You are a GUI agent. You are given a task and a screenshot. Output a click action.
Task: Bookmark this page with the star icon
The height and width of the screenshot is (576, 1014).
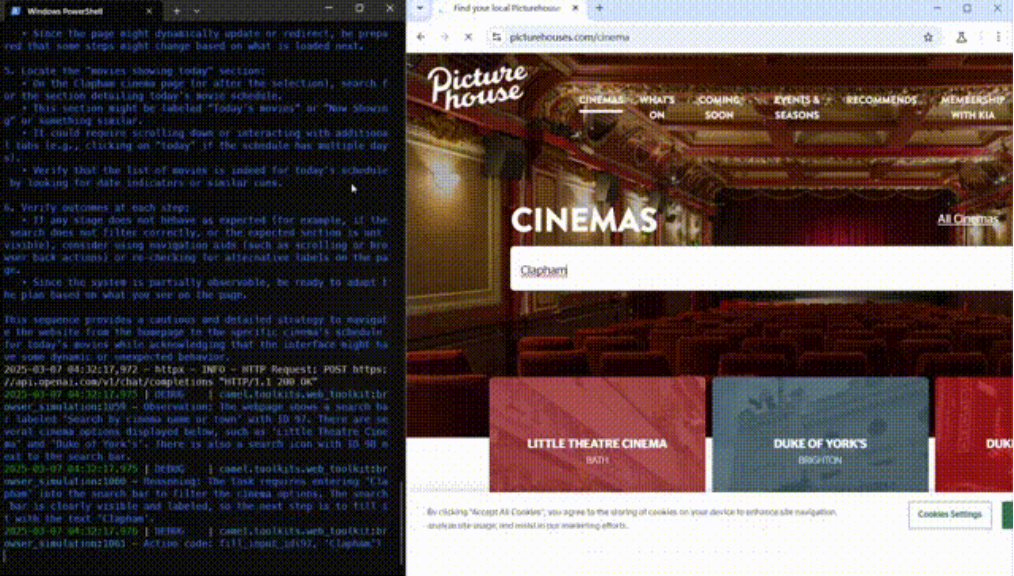[x=928, y=37]
